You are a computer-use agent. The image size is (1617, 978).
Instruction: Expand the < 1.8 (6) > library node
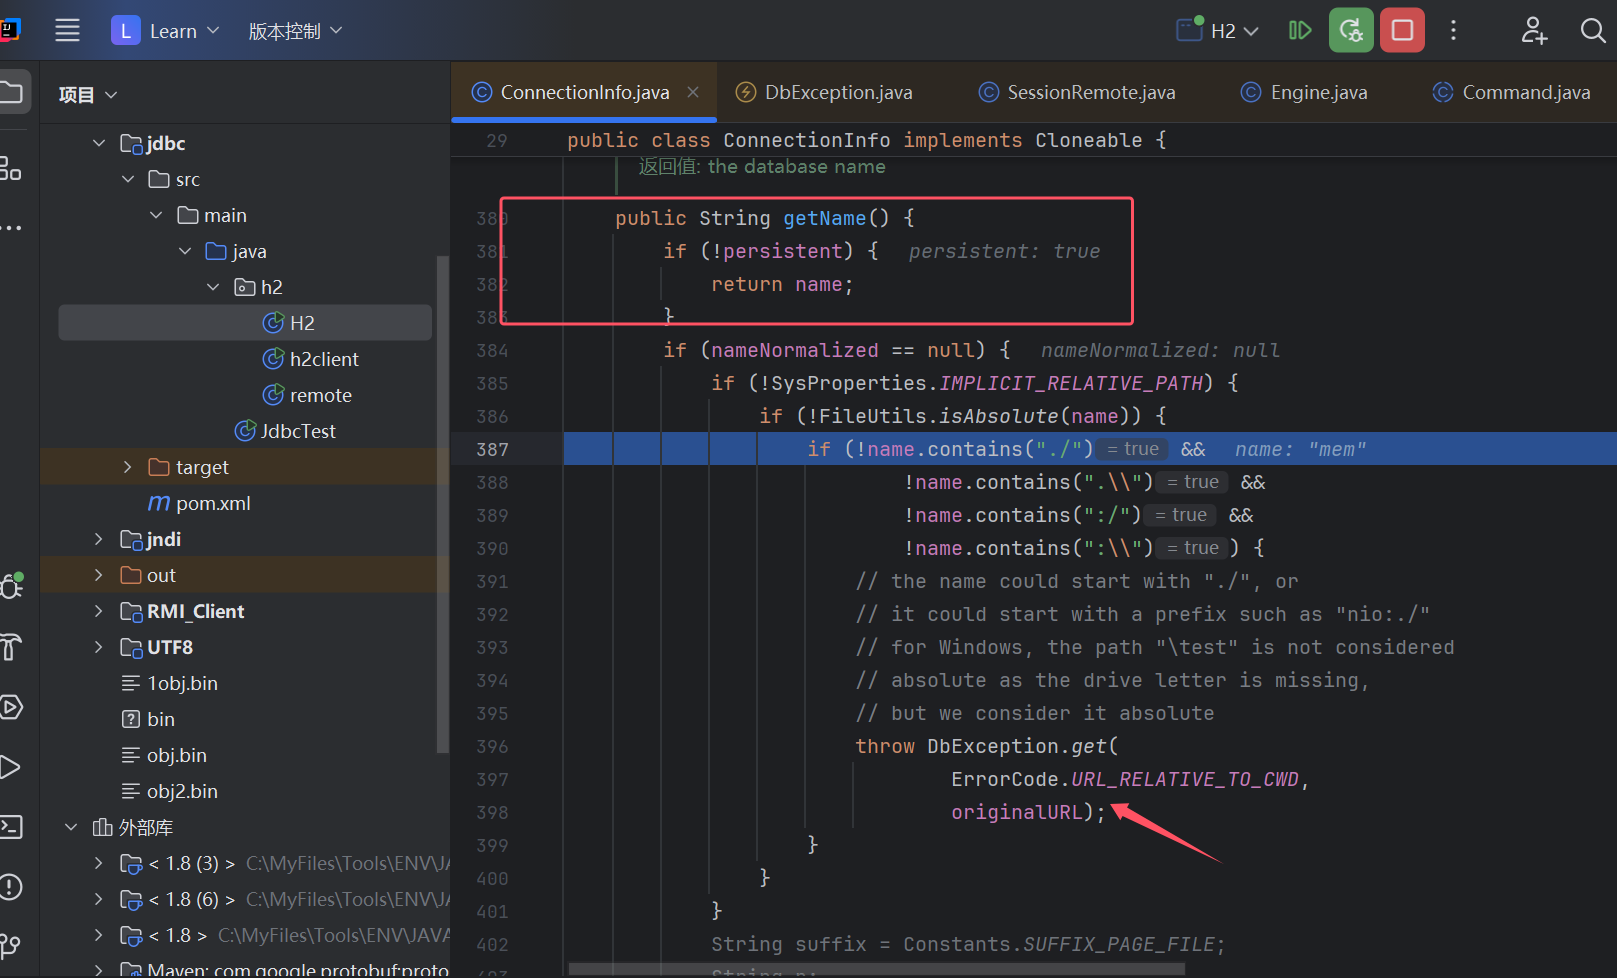click(99, 899)
